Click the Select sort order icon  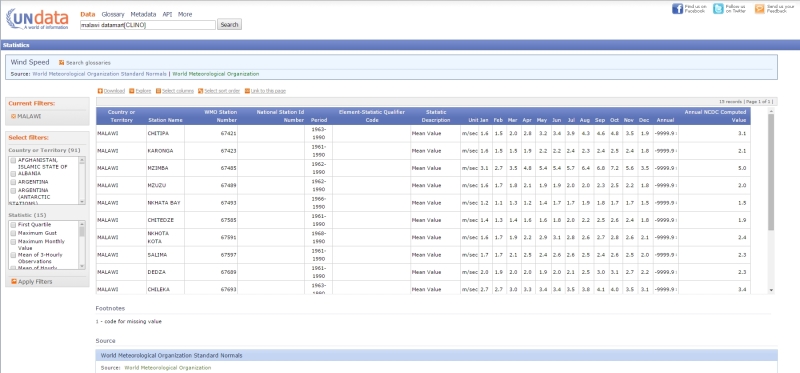(x=201, y=91)
